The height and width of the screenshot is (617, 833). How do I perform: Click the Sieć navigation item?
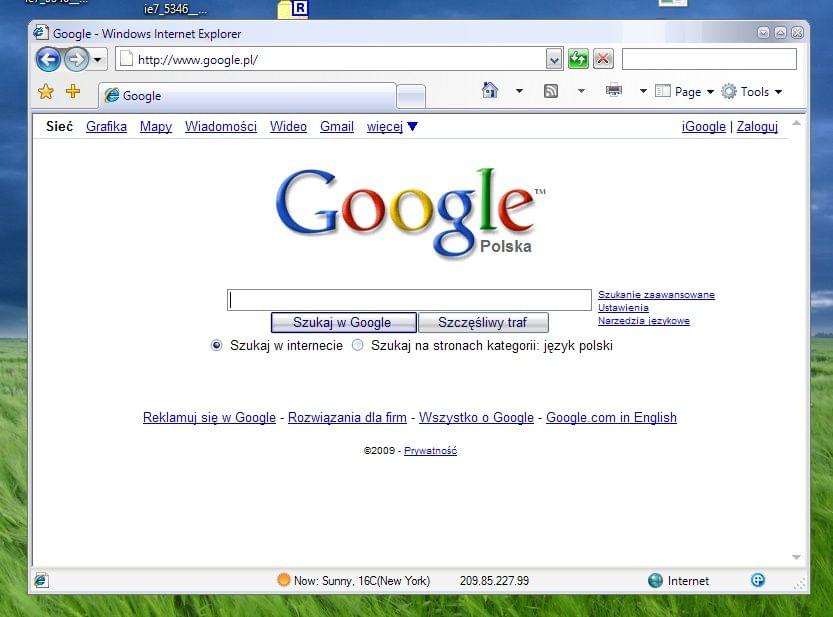tap(60, 126)
